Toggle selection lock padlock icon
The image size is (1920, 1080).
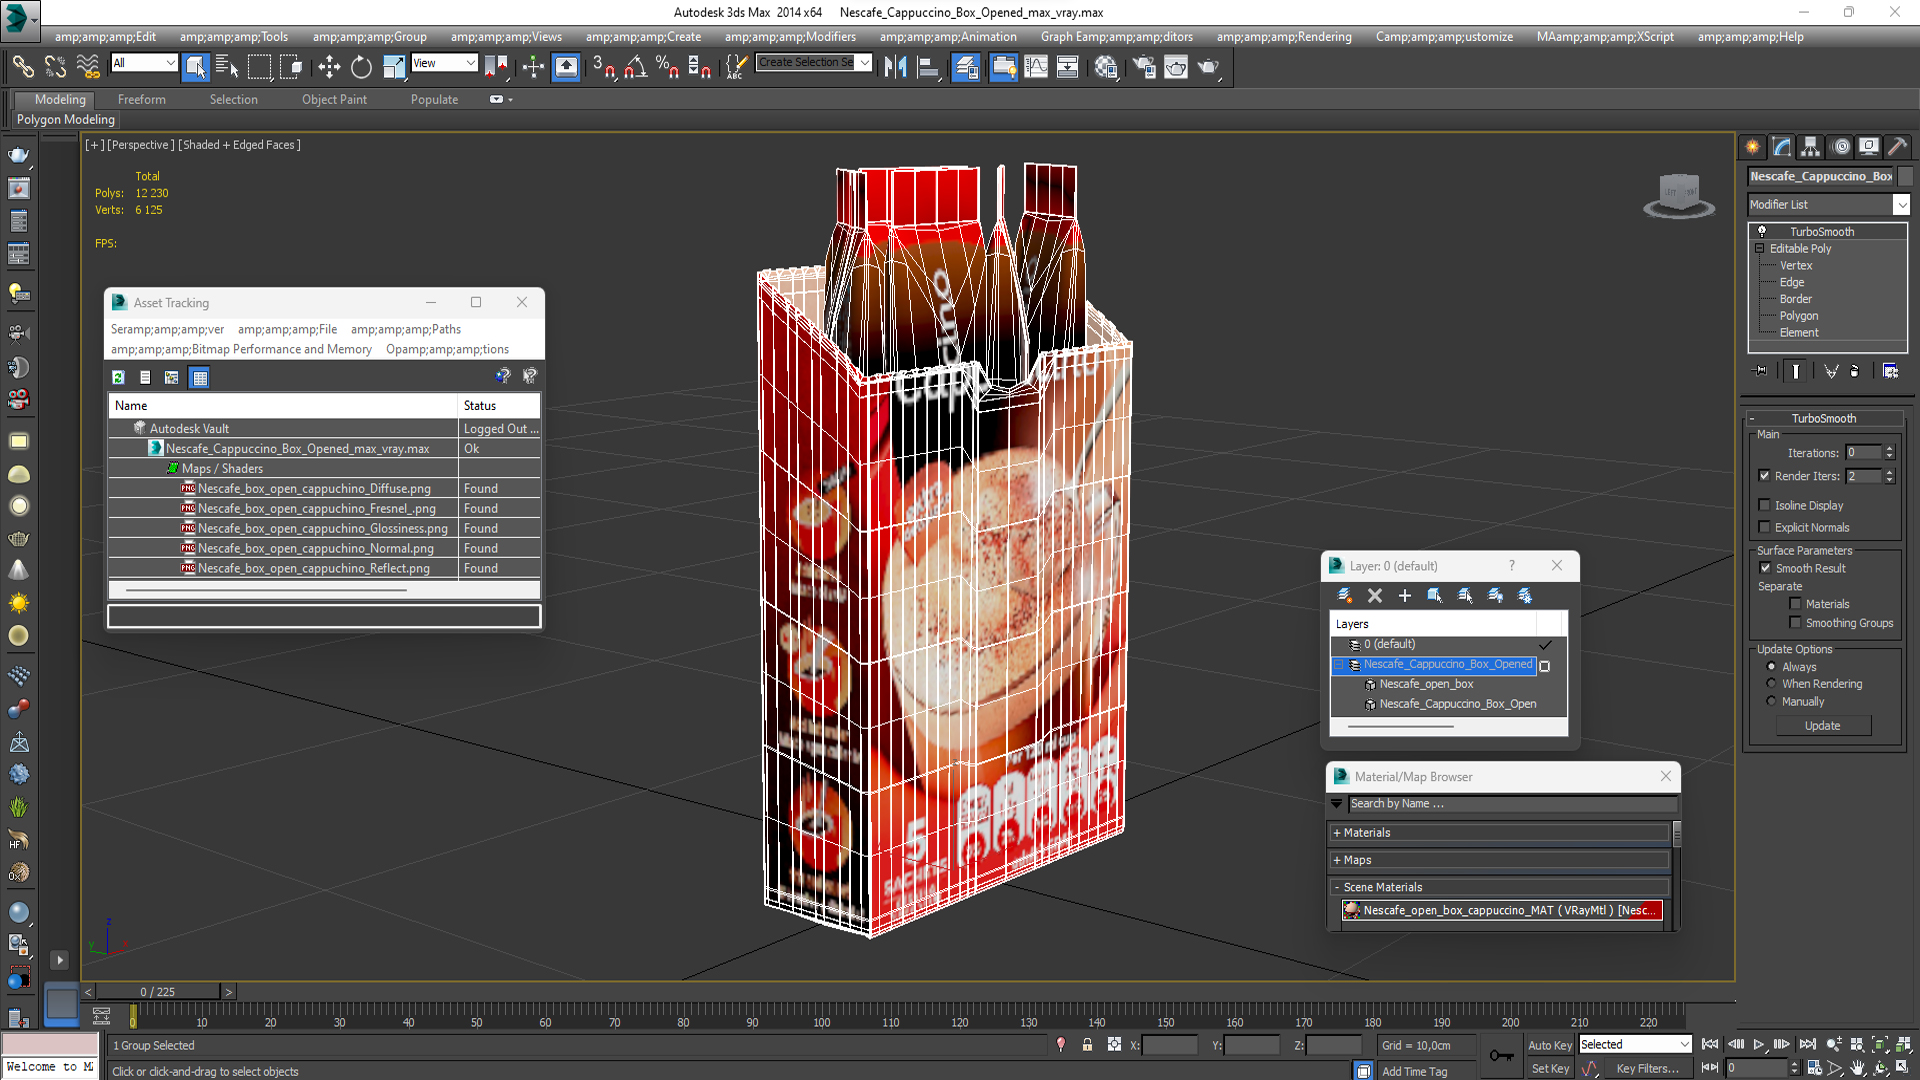[1087, 1044]
